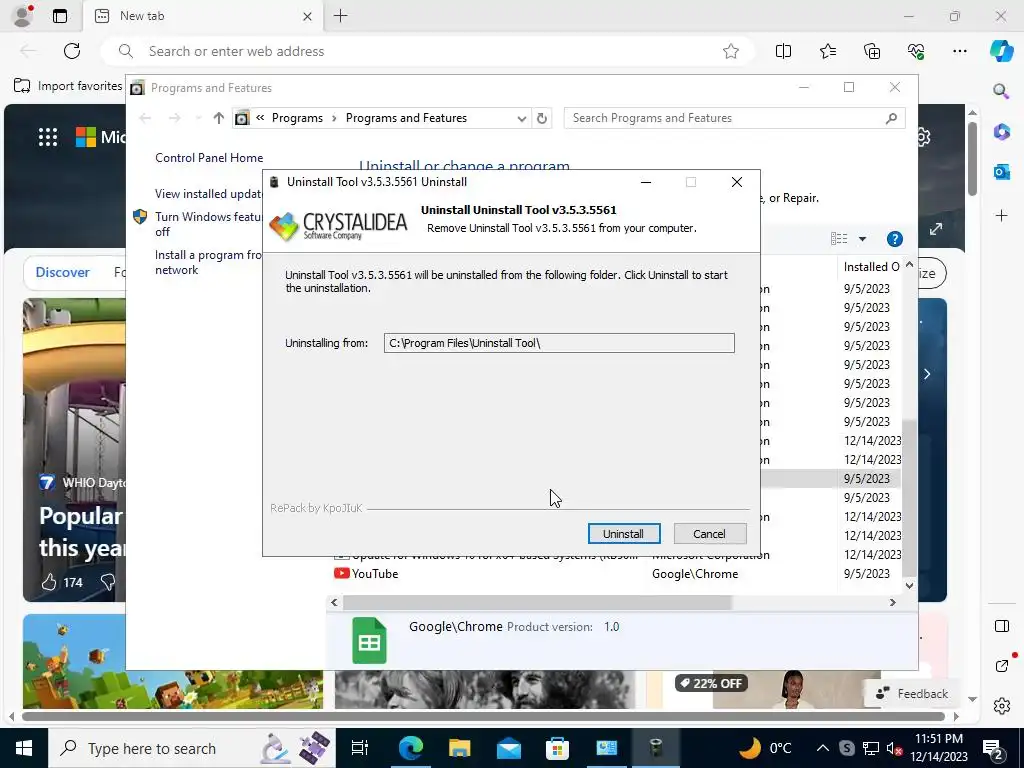Like the WHIO story with thumbs up
Image resolution: width=1024 pixels, height=768 pixels.
pos(49,582)
